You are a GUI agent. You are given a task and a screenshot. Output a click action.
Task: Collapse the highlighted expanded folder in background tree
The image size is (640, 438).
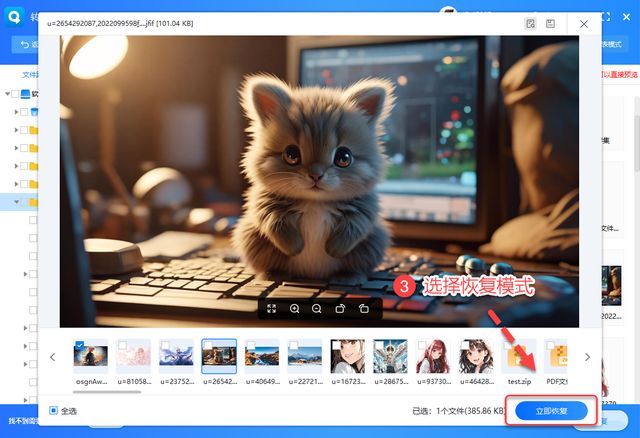pyautogui.click(x=16, y=202)
